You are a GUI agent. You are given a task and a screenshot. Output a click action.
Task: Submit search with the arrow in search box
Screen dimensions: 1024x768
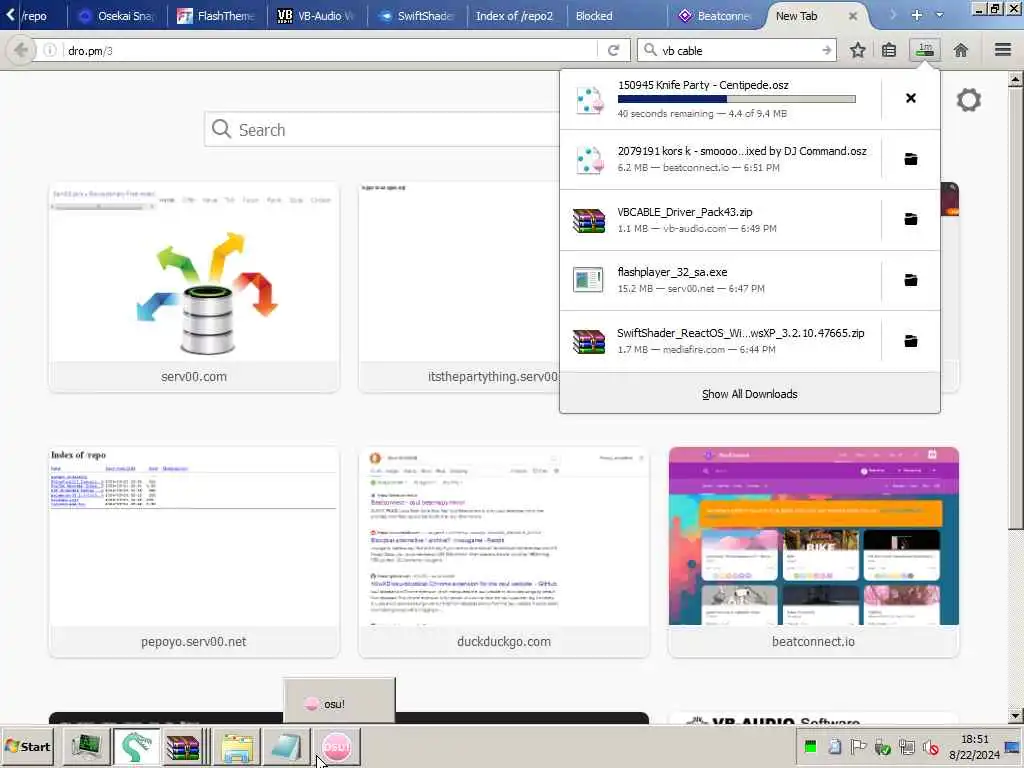click(x=827, y=50)
